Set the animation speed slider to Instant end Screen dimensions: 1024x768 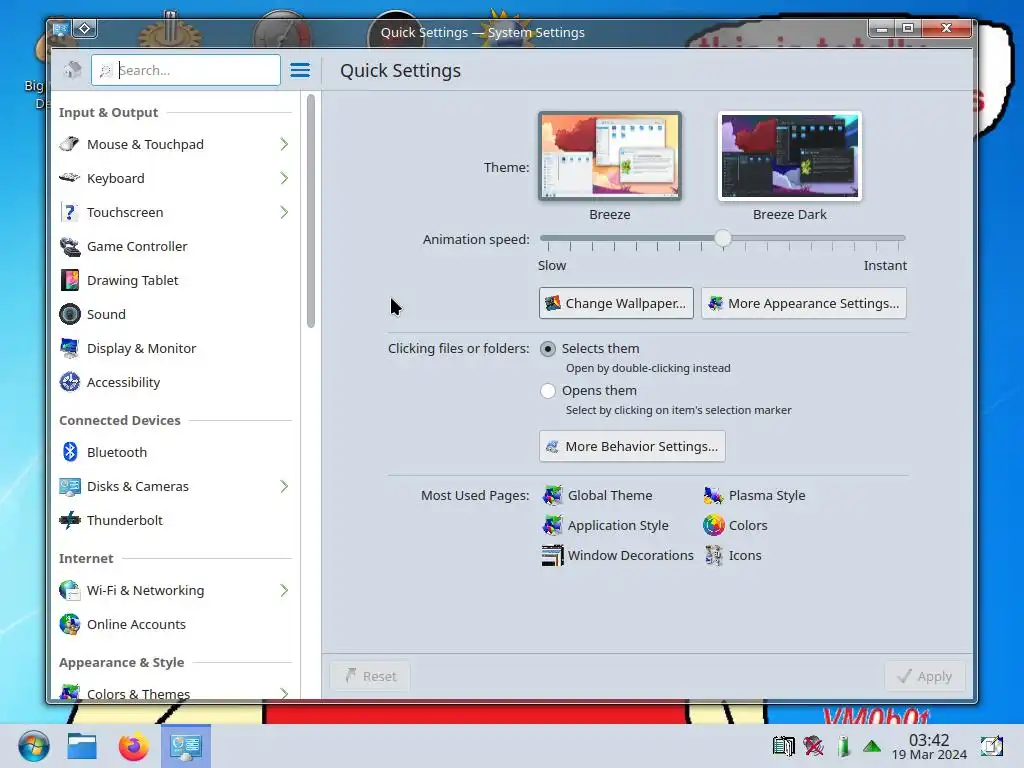click(903, 238)
